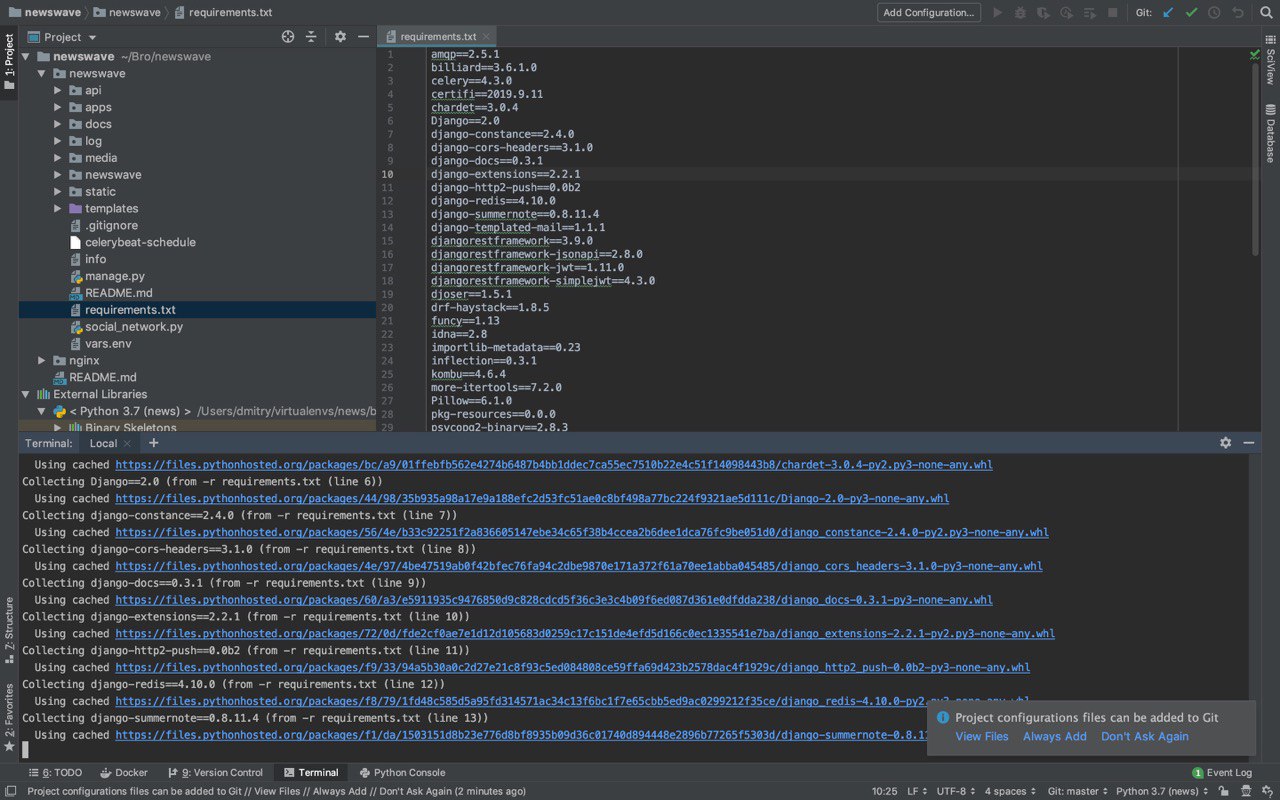Image resolution: width=1280 pixels, height=800 pixels.
Task: Click Don't Ask Again in notification
Action: coord(1145,736)
